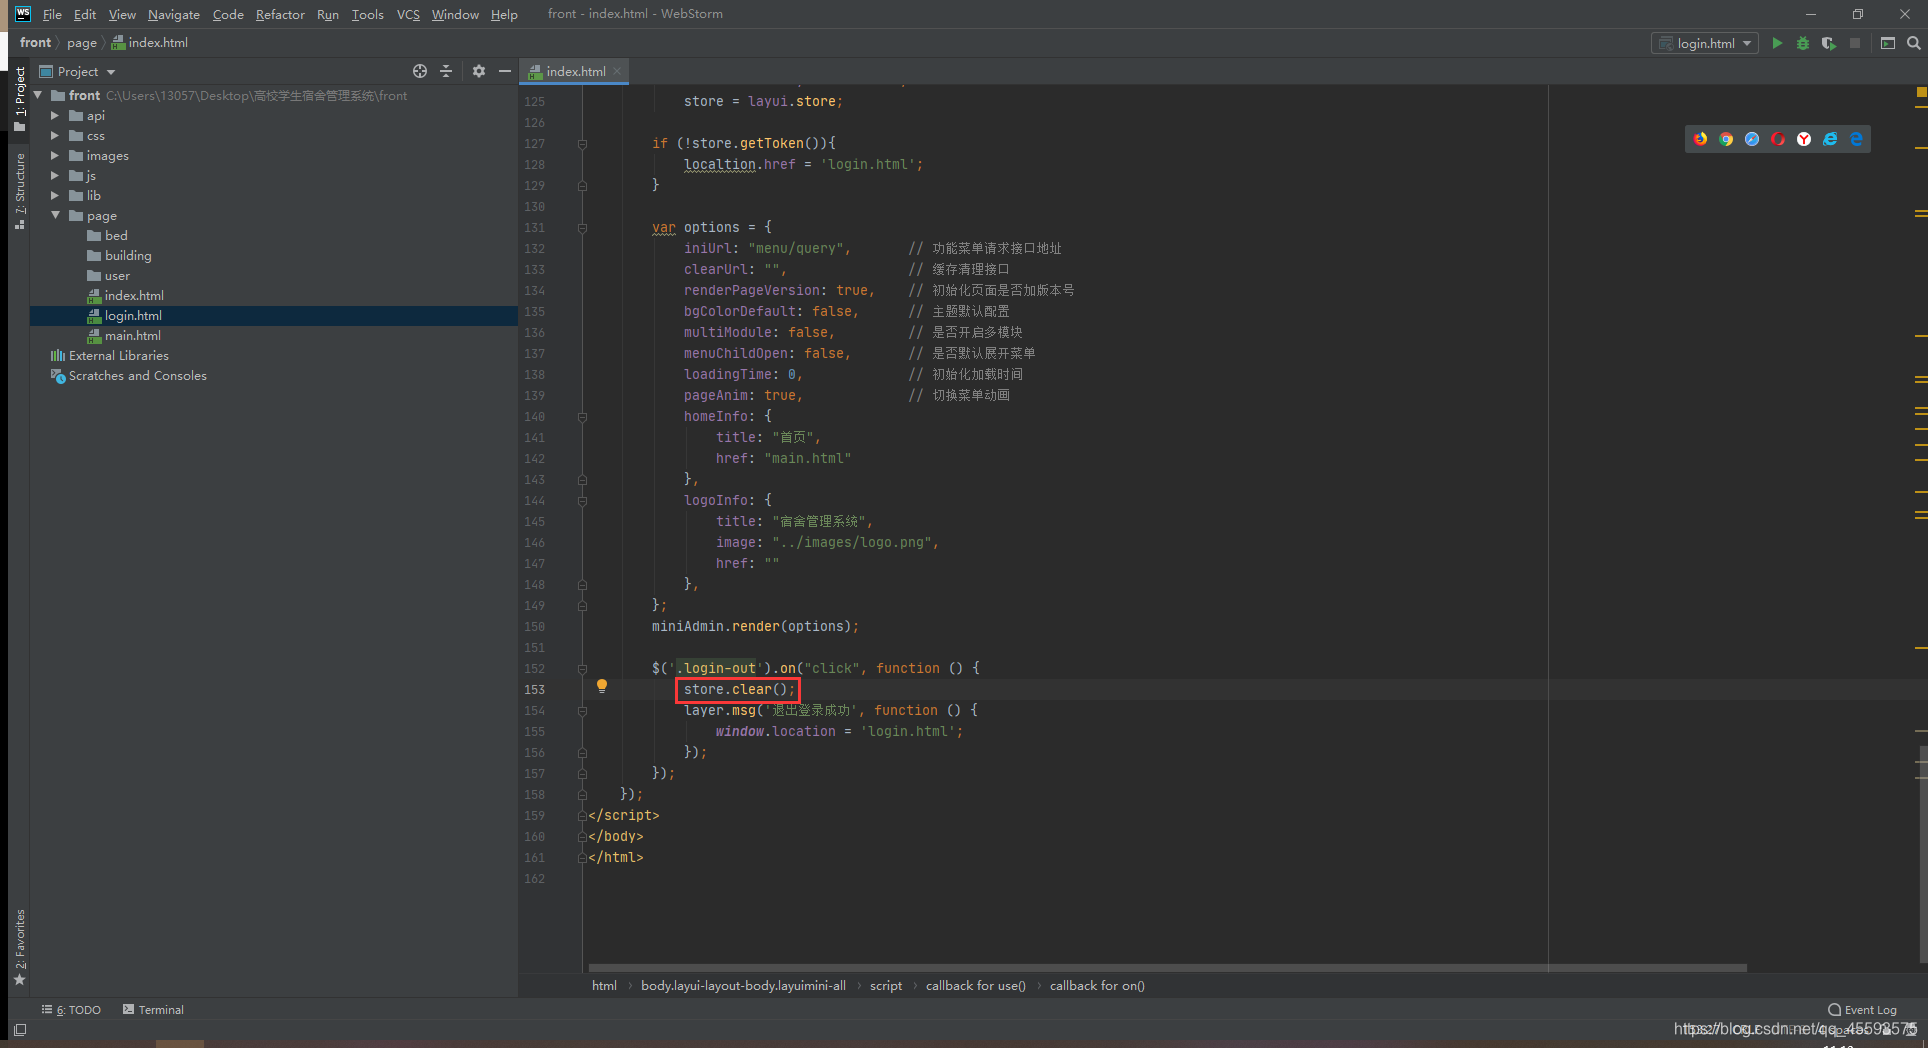Click the Locate/Scroll from Source target icon
Image resolution: width=1928 pixels, height=1048 pixels.
click(420, 71)
